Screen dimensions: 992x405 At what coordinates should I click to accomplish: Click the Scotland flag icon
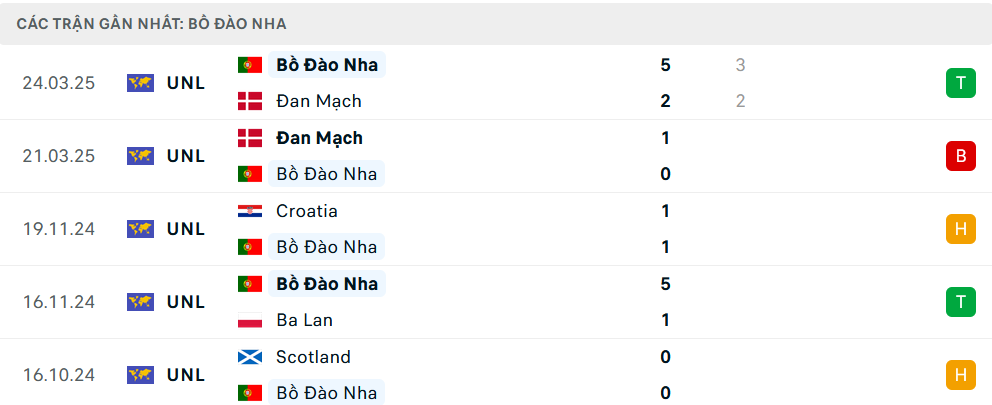click(250, 357)
